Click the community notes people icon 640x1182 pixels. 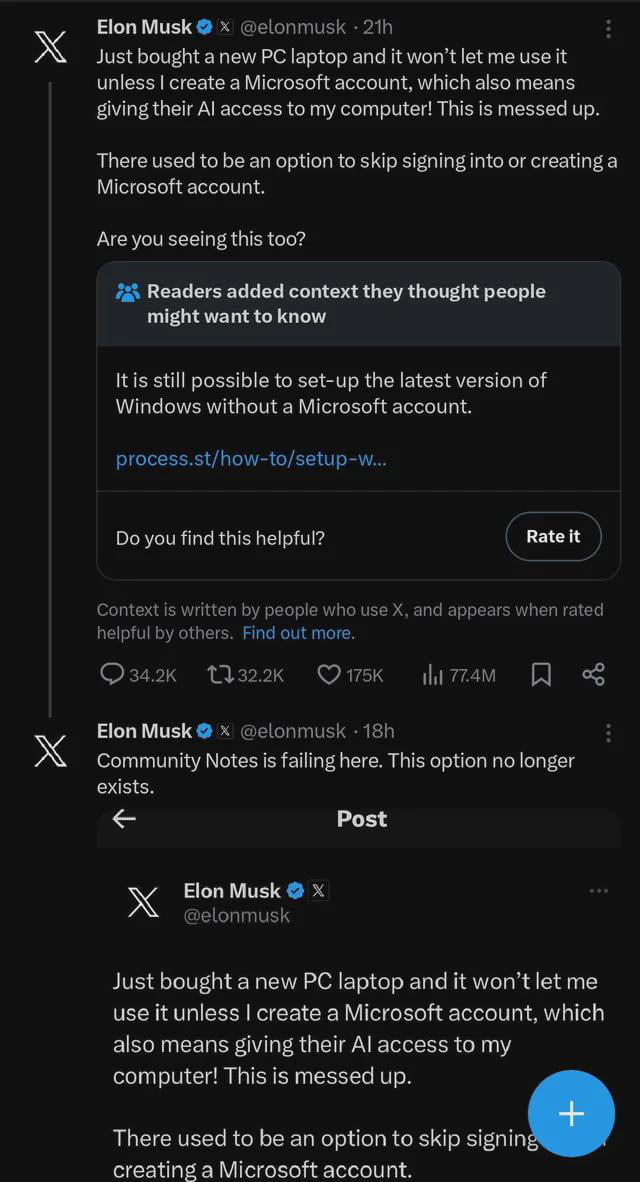128,292
